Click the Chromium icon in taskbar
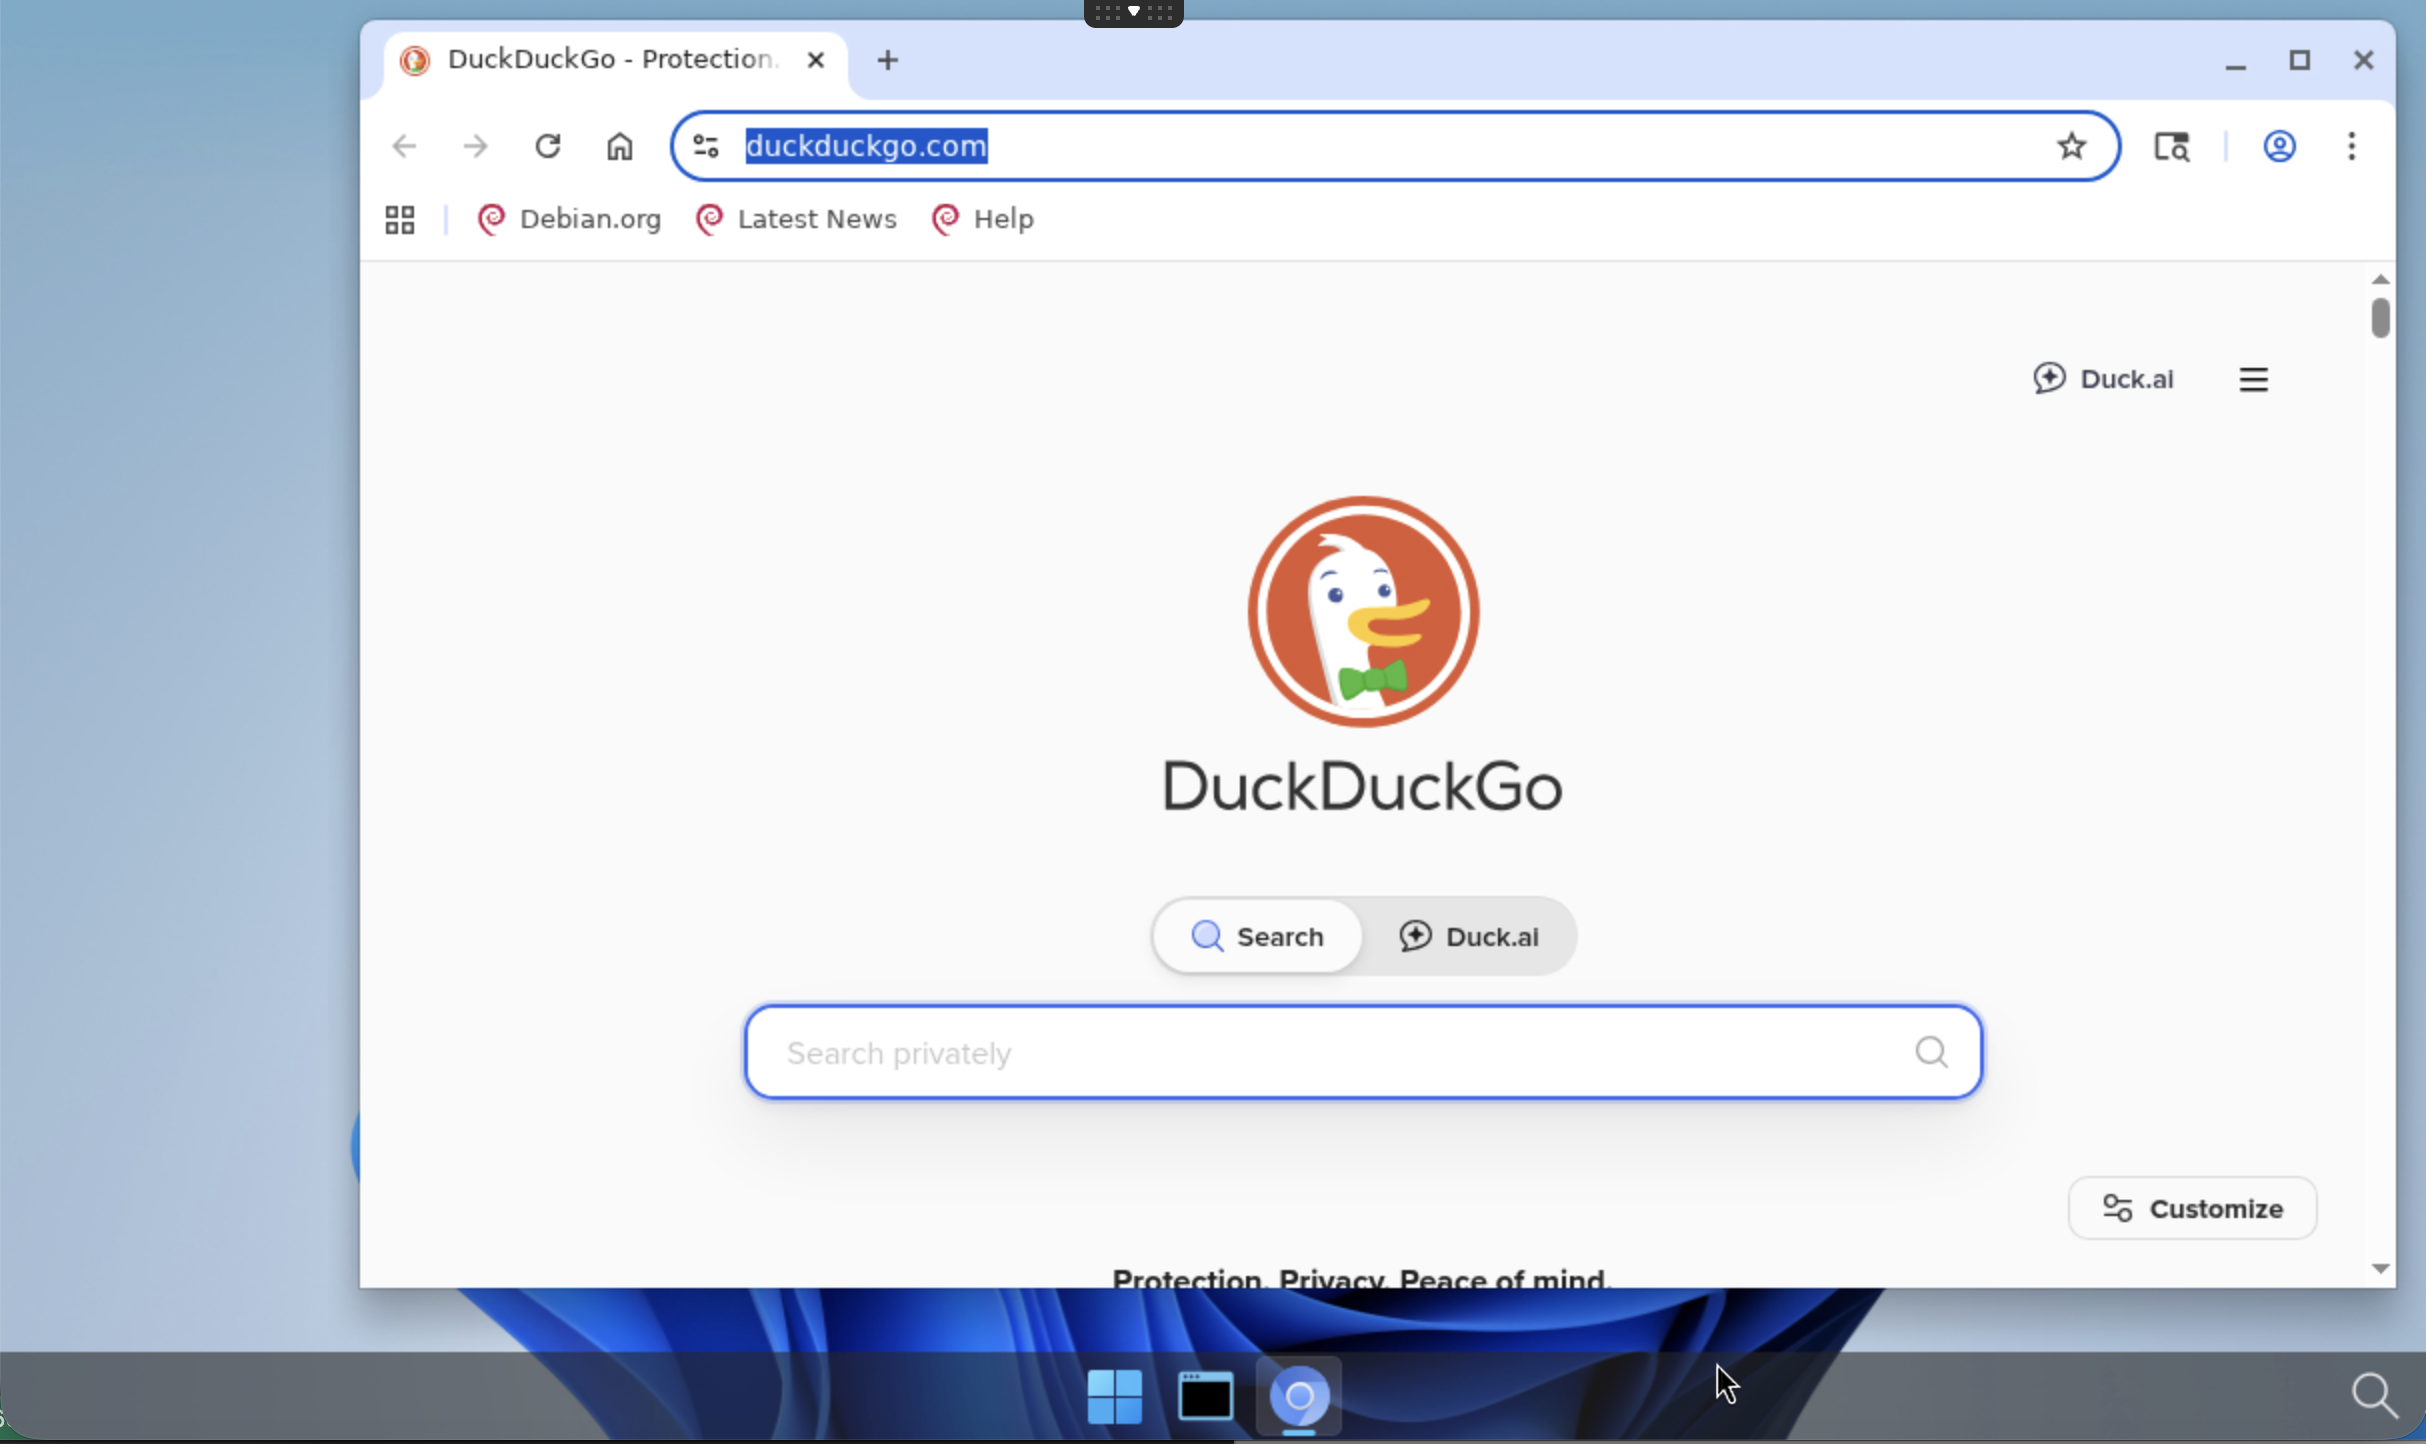The image size is (2426, 1444). point(1298,1395)
